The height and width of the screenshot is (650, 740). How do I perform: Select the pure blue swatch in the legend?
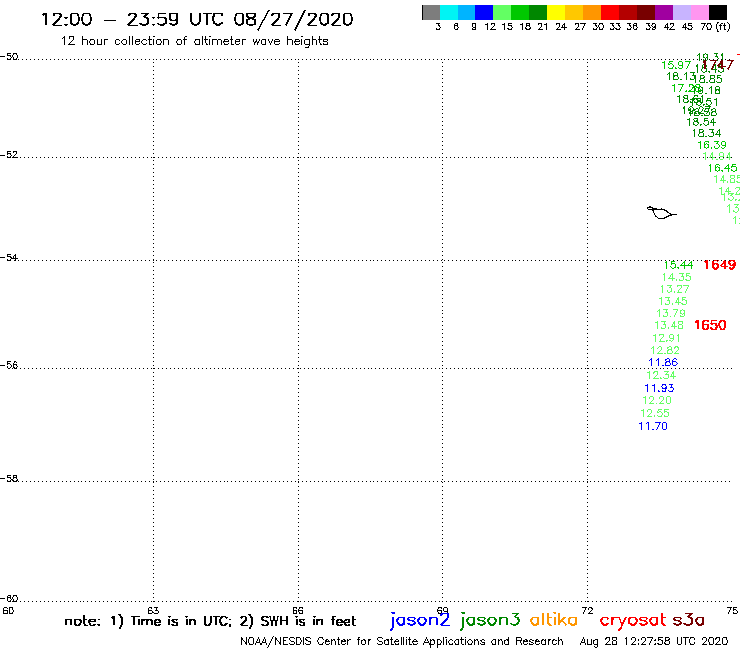tap(485, 12)
